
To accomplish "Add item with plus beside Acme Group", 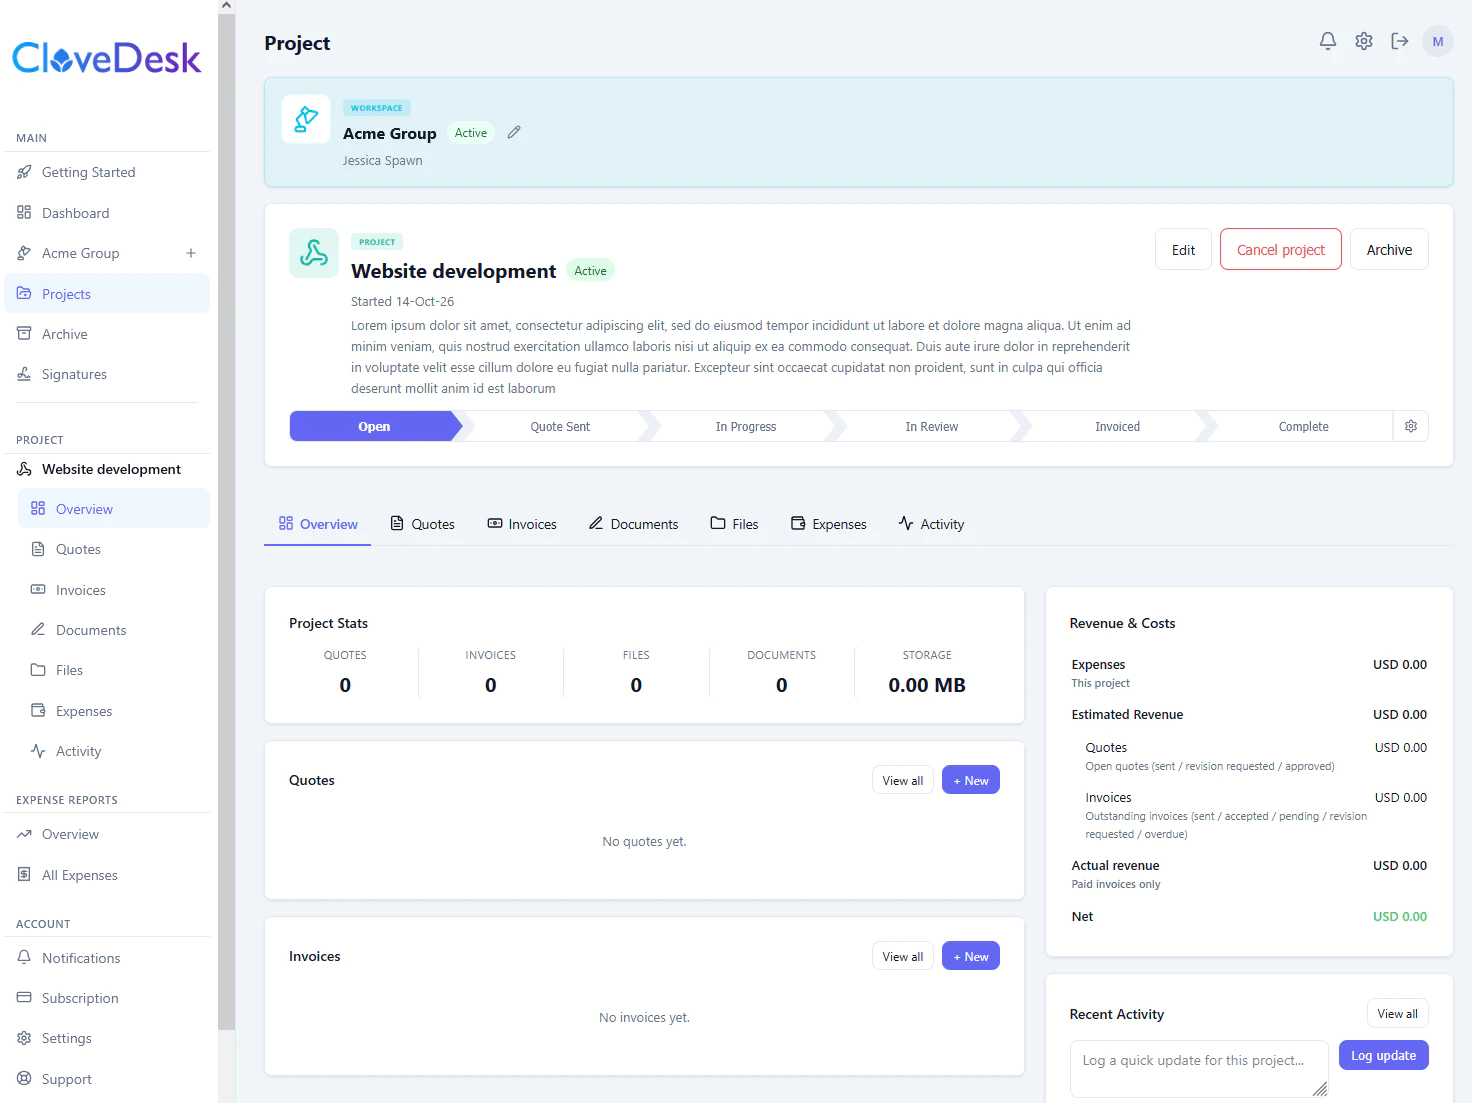I will [x=191, y=253].
